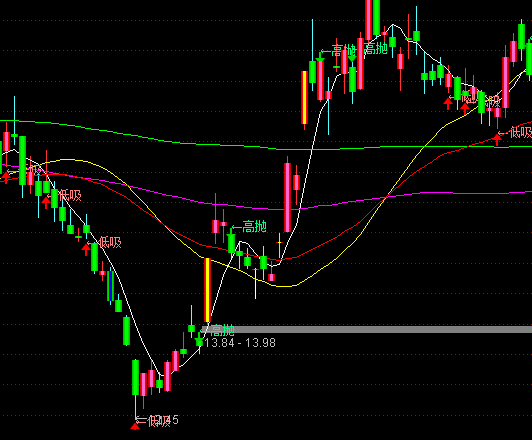
Task: Click the 低吸 label at far right edge
Action: 521,132
